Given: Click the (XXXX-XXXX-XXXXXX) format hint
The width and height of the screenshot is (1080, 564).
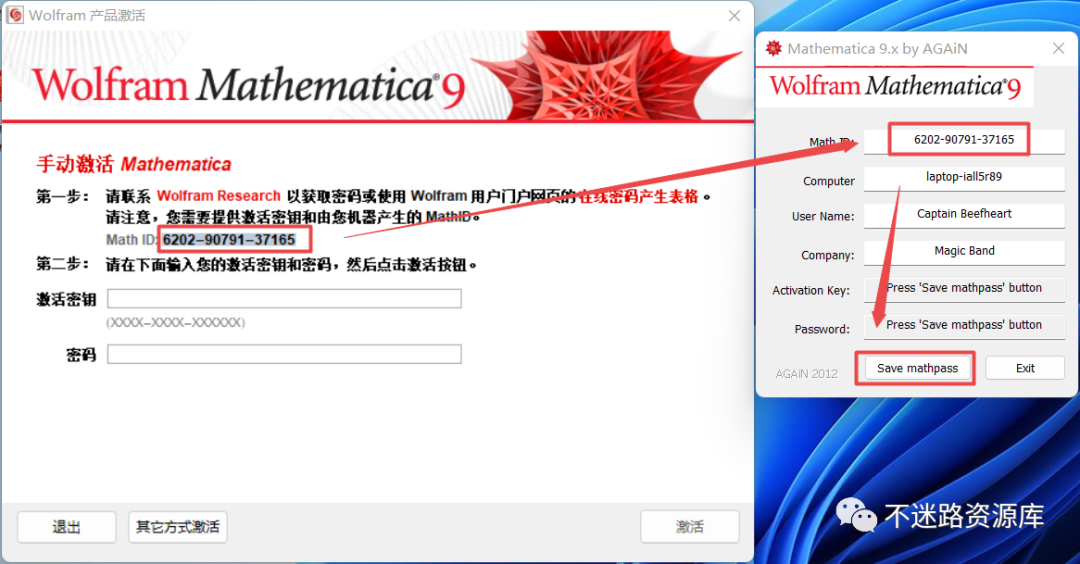Looking at the screenshot, I should (176, 322).
